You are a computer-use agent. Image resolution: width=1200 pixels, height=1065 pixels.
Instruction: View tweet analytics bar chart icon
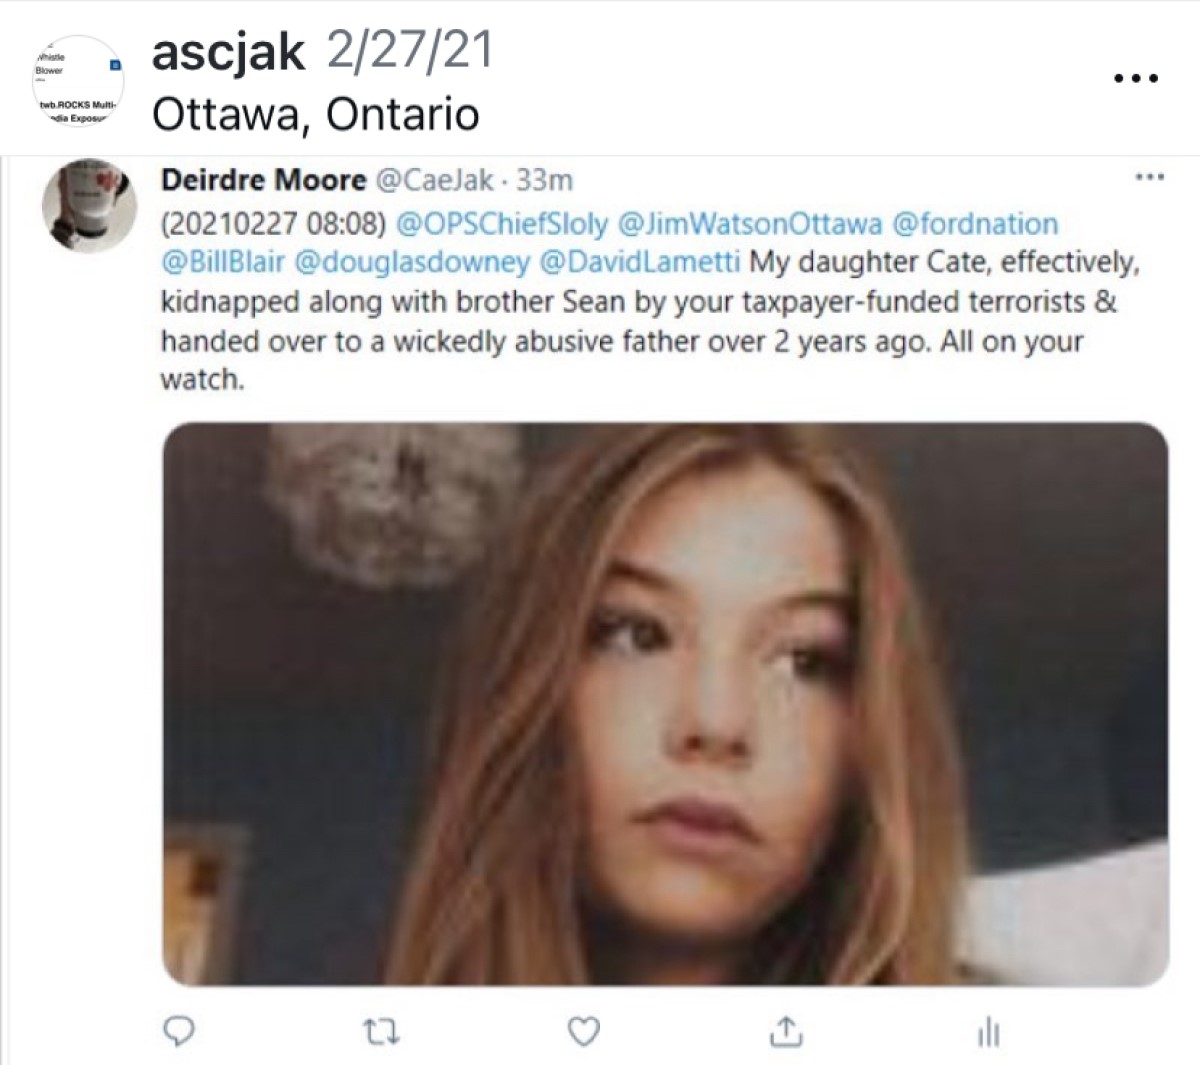(x=988, y=1031)
